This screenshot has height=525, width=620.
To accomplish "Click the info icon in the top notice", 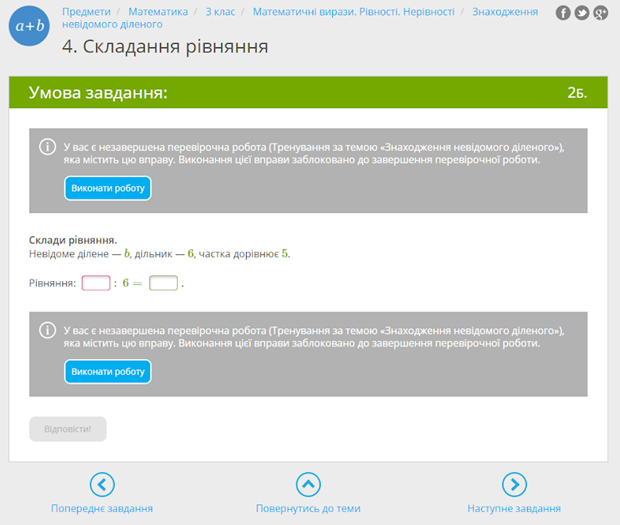I will pyautogui.click(x=46, y=147).
